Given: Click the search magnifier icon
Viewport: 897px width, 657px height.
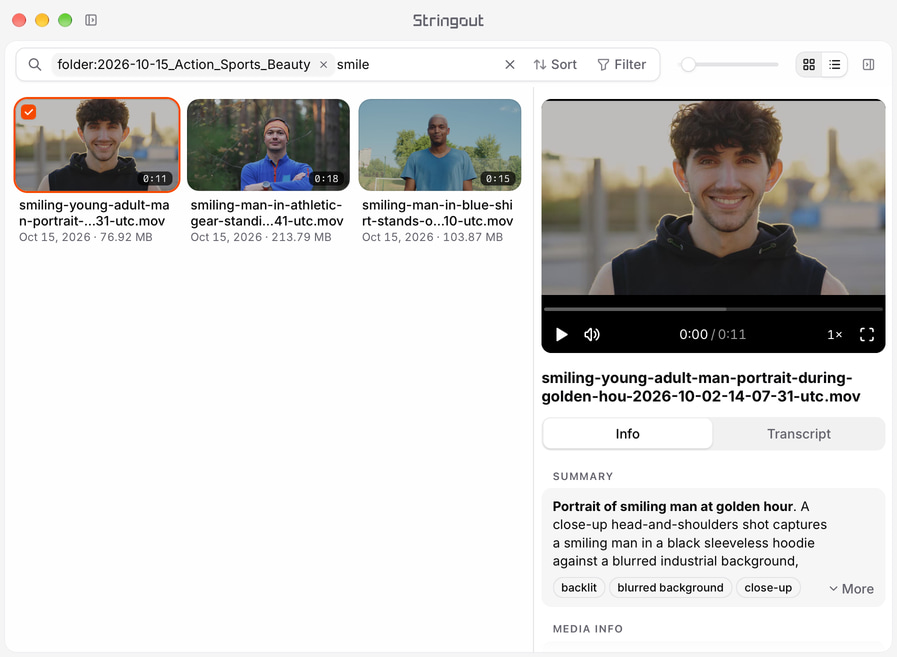Looking at the screenshot, I should 35,65.
